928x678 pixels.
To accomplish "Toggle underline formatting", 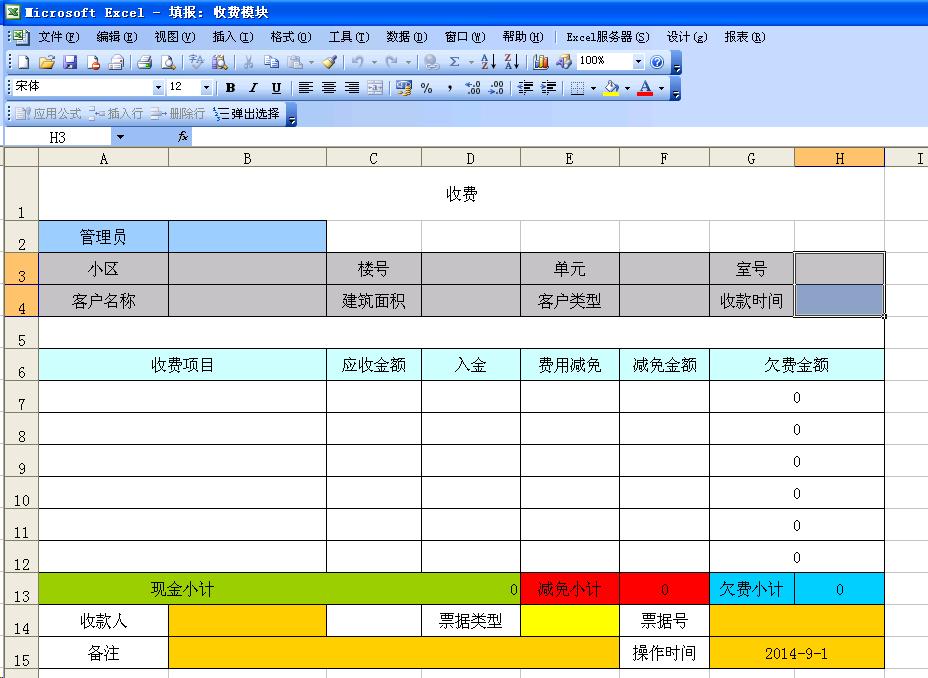I will (276, 88).
